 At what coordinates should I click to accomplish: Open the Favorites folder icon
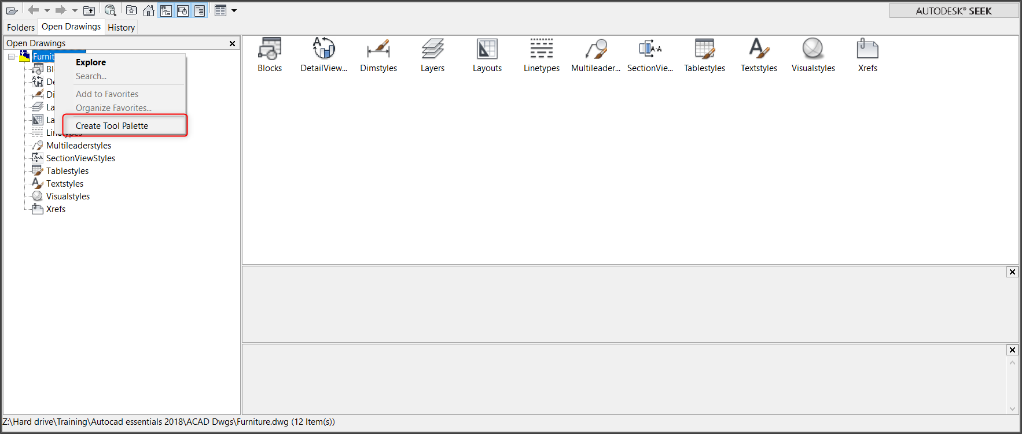point(132,10)
